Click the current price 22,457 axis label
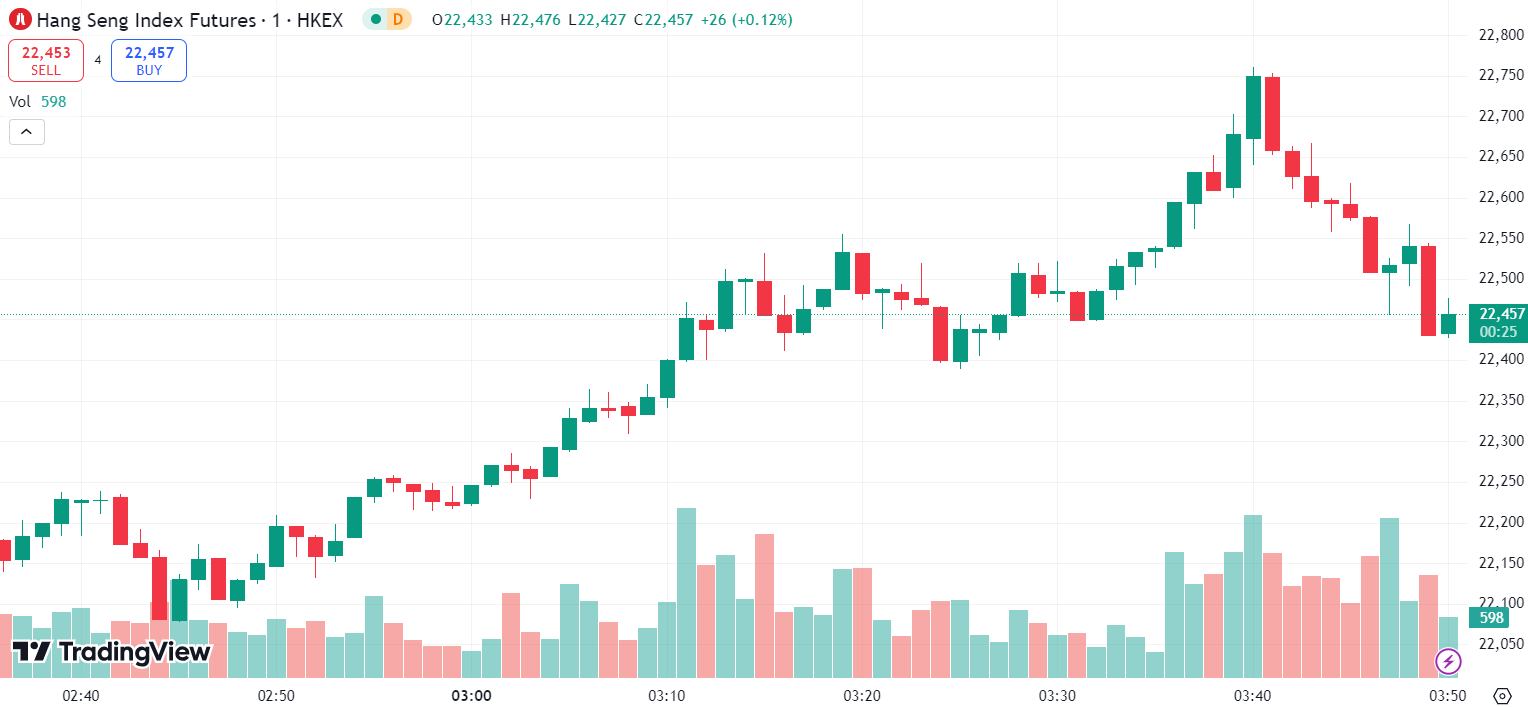The height and width of the screenshot is (707, 1528). point(1497,314)
